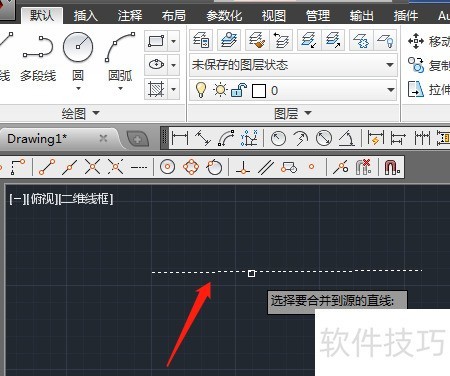
Task: Click the Match Layer icon with brush
Action: [257, 40]
